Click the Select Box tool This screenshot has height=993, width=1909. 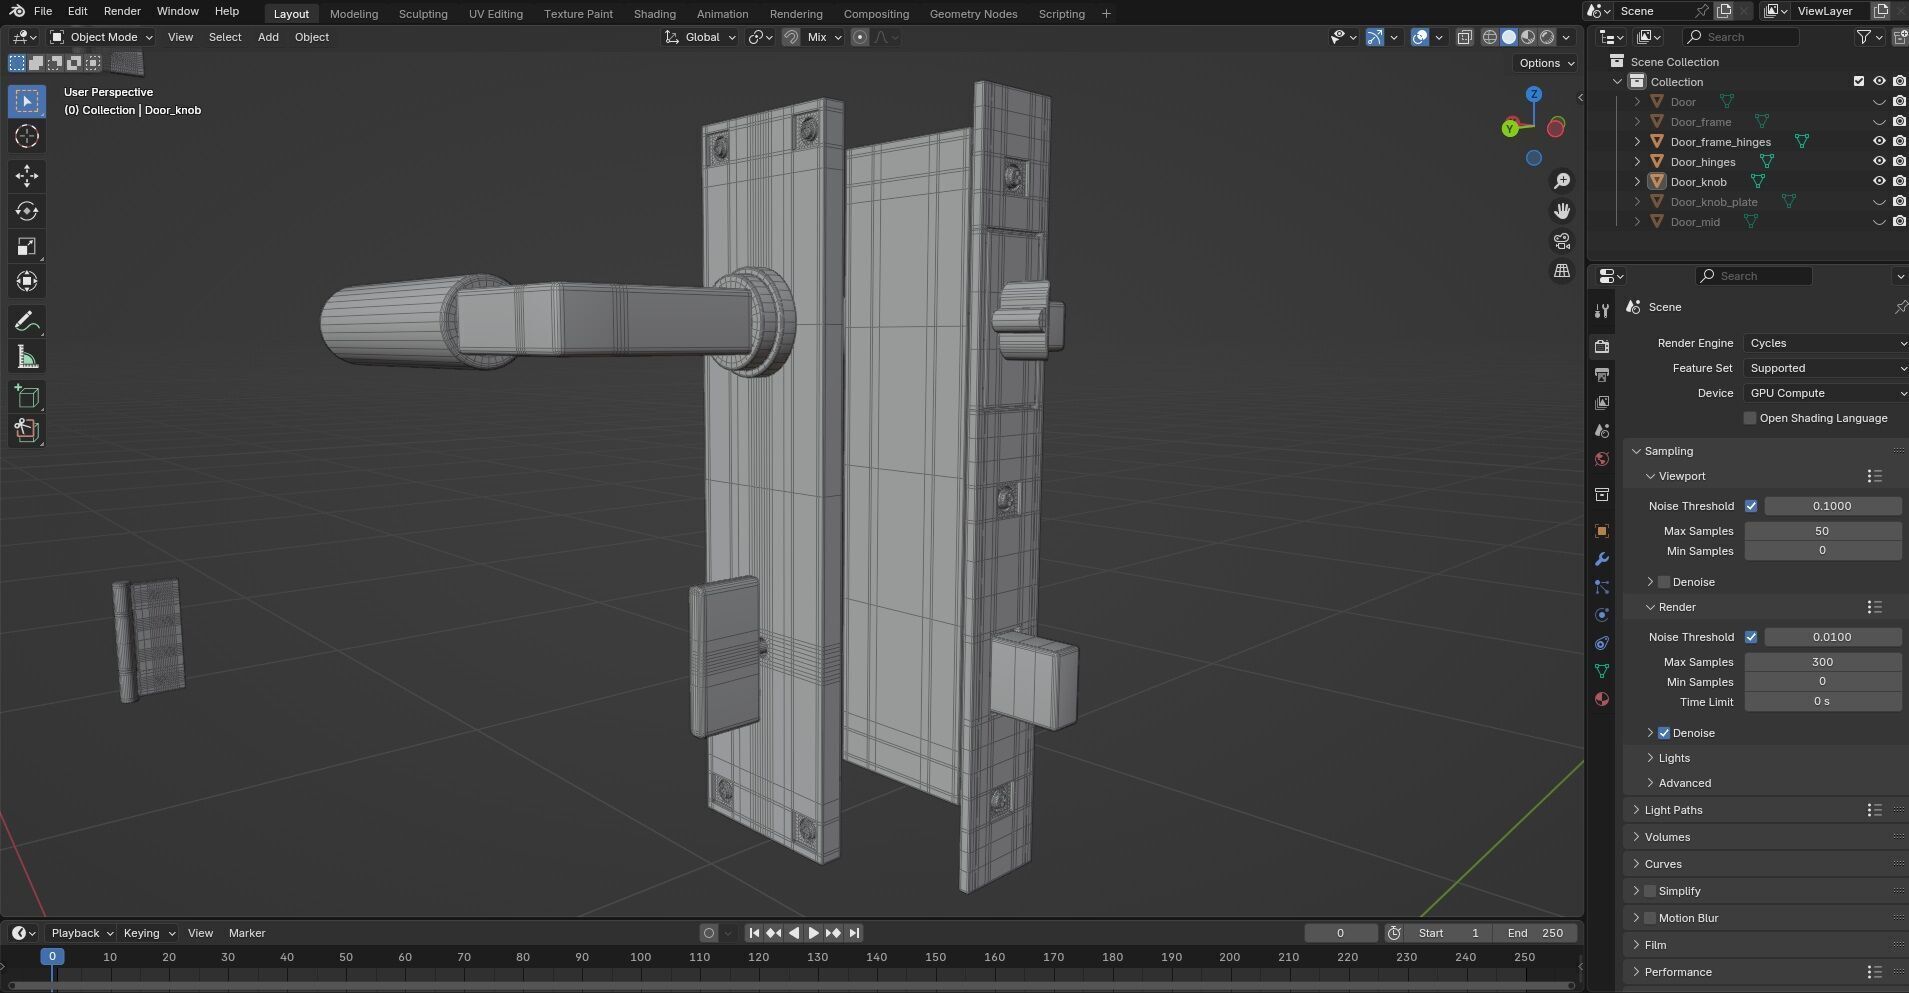27,101
